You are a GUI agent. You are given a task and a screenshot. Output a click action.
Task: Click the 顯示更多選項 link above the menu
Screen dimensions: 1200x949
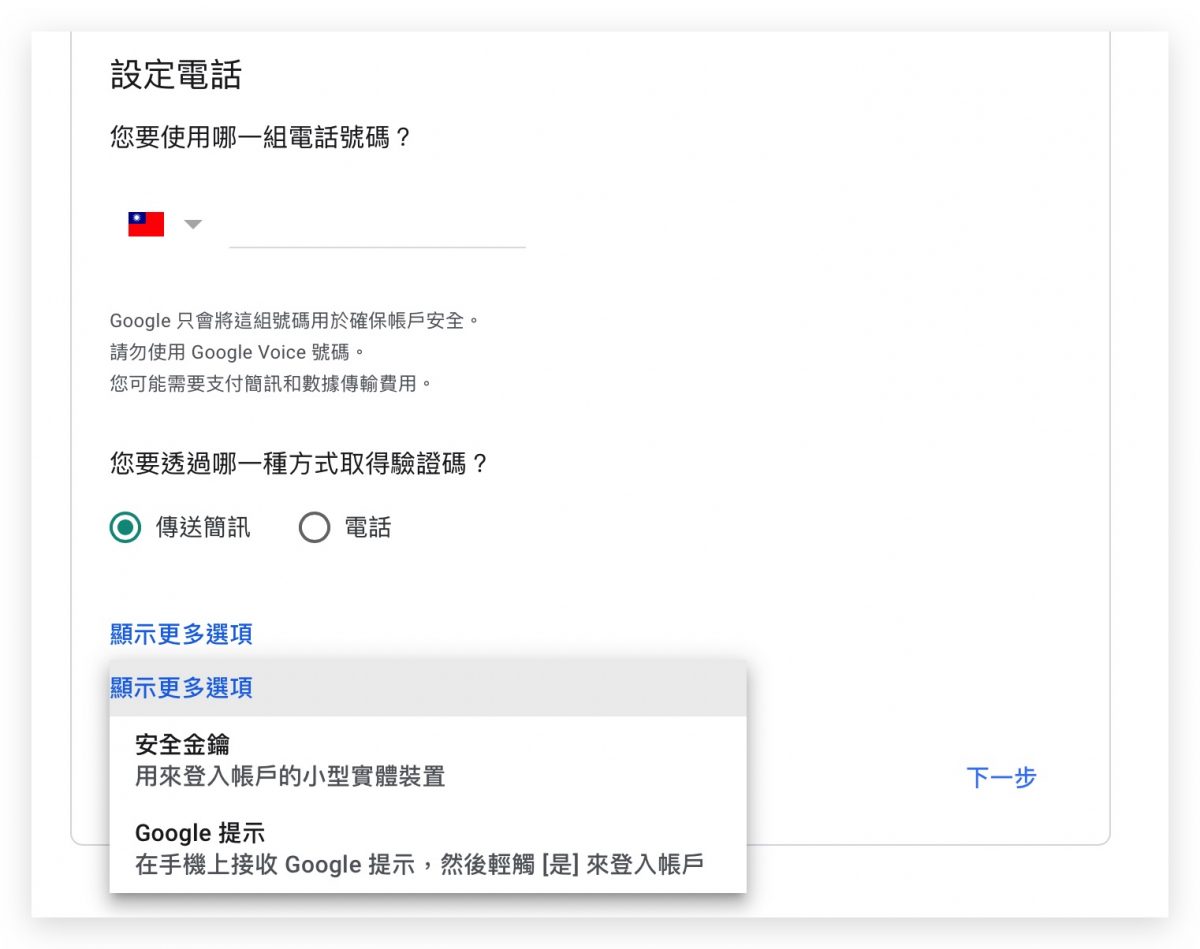coord(181,634)
